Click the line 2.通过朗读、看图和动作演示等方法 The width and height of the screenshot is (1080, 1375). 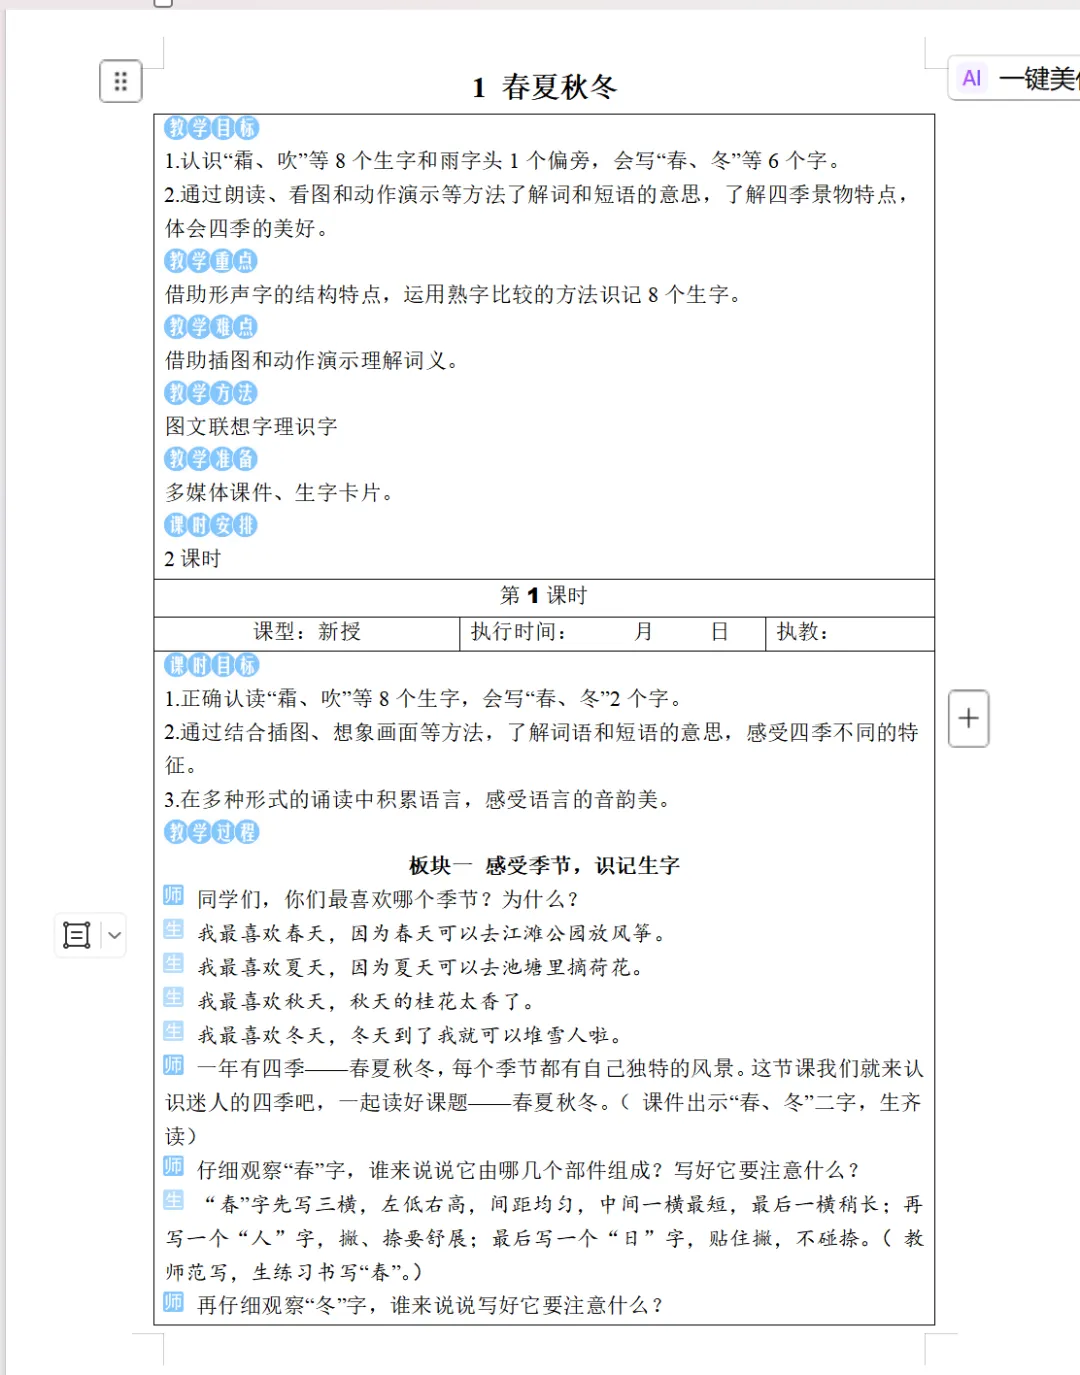539,211
